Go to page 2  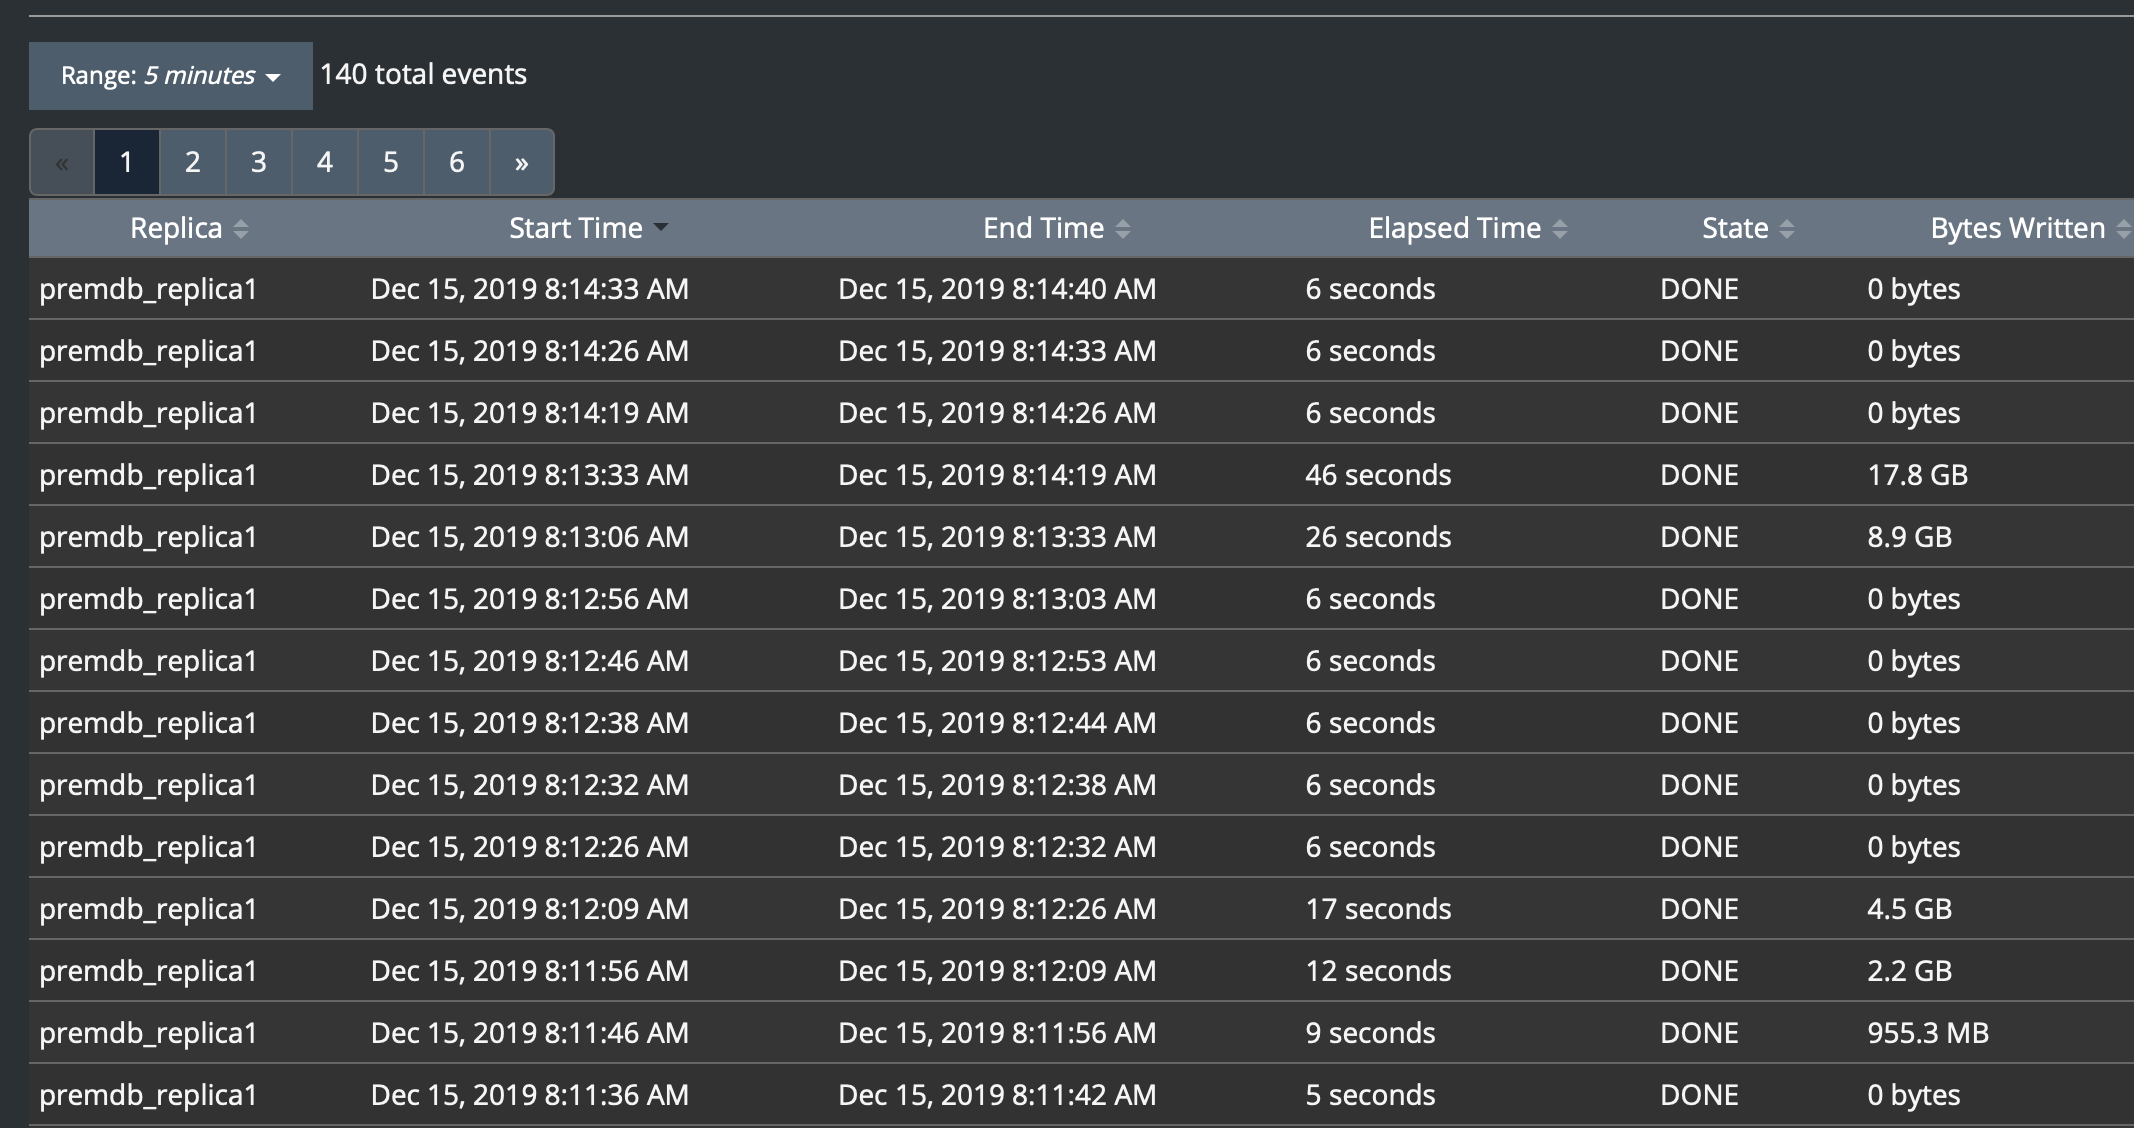(193, 163)
